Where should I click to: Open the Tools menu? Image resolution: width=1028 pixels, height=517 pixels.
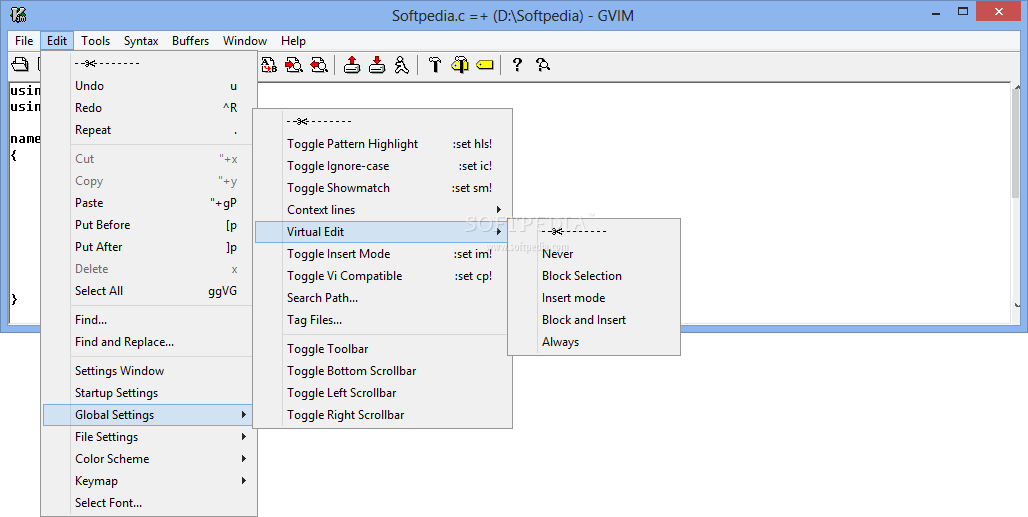96,41
